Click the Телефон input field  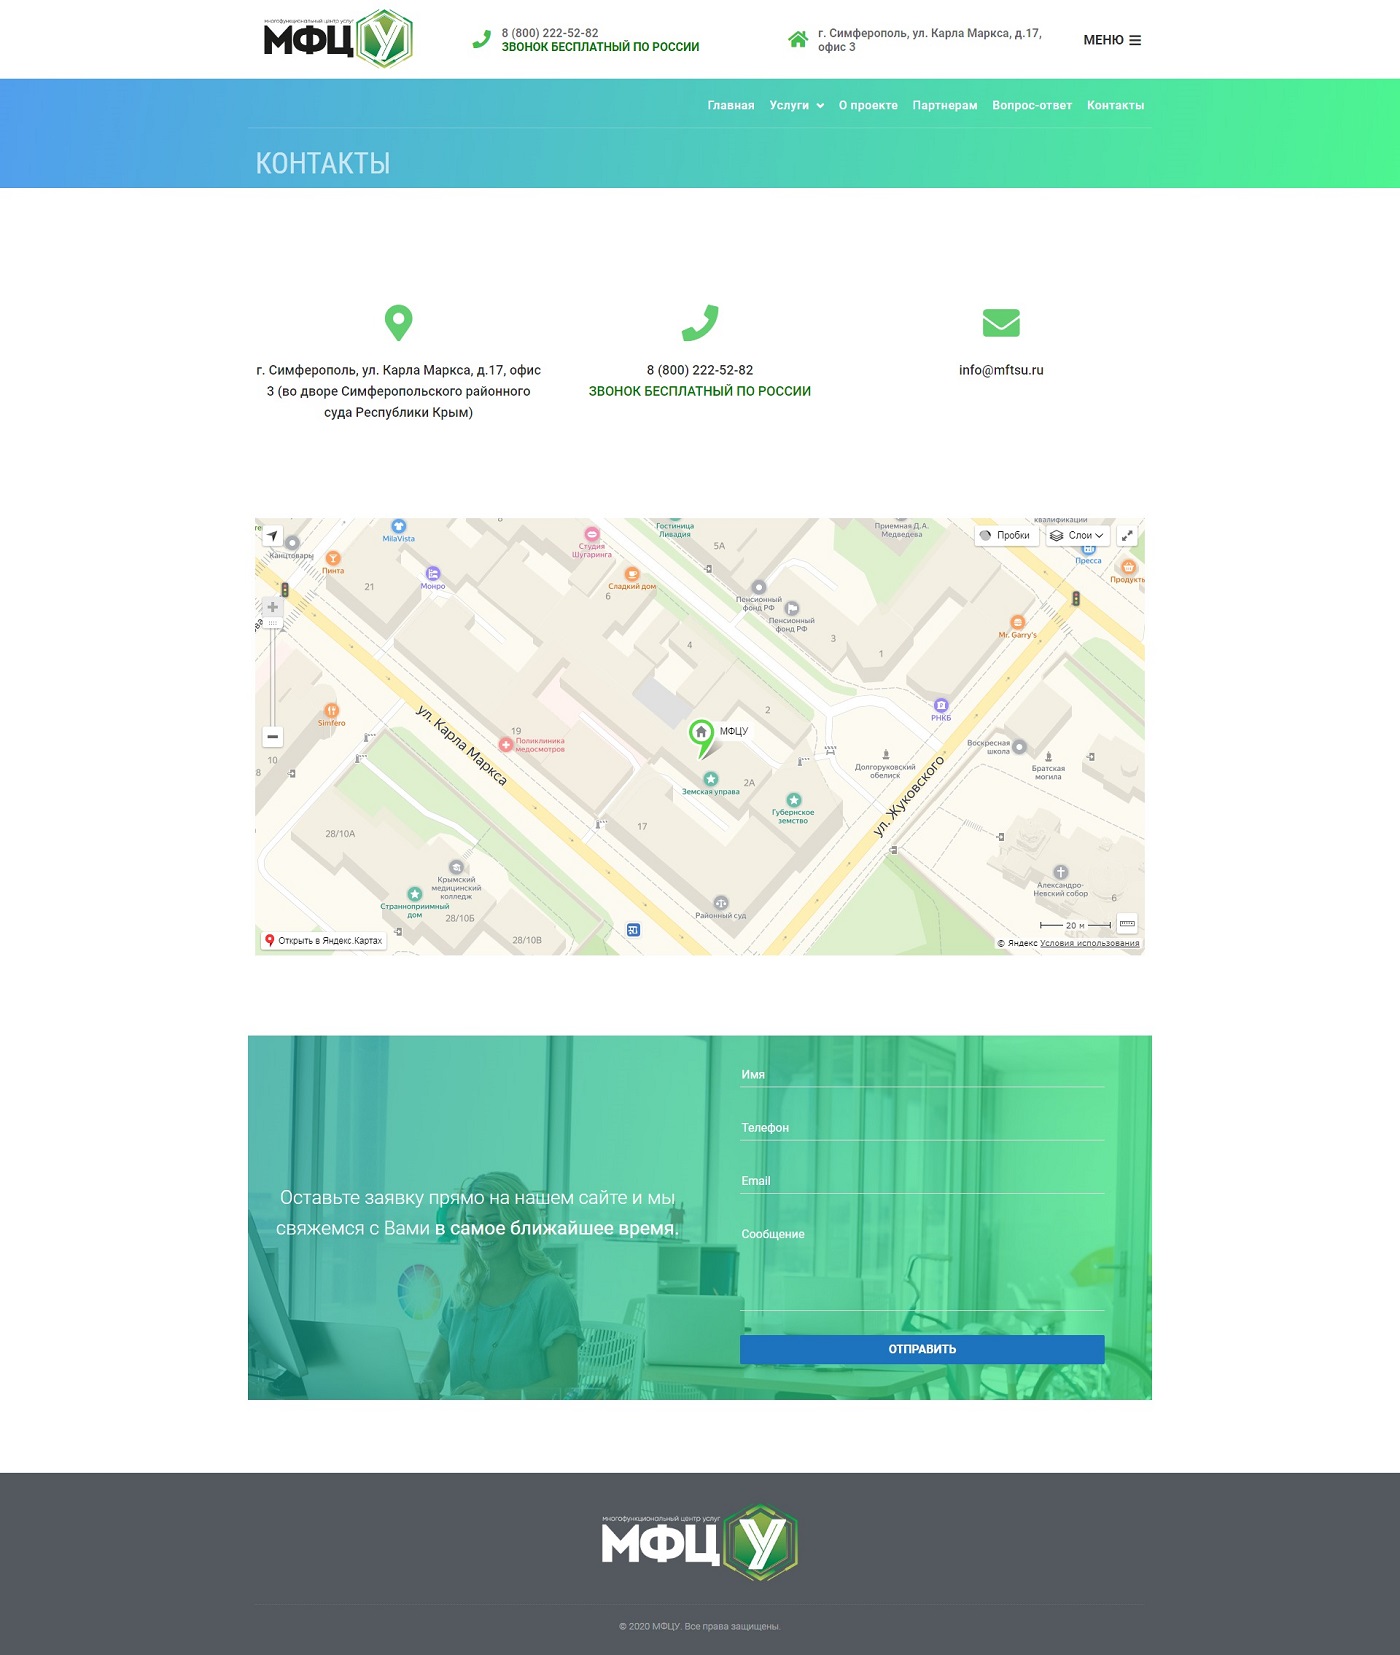[x=922, y=1127]
